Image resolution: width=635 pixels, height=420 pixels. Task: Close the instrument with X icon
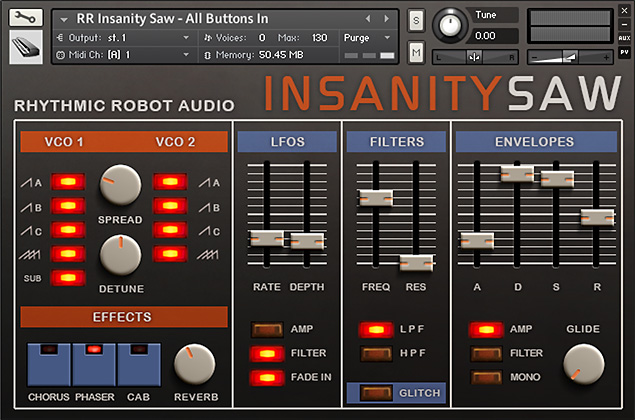coord(624,11)
